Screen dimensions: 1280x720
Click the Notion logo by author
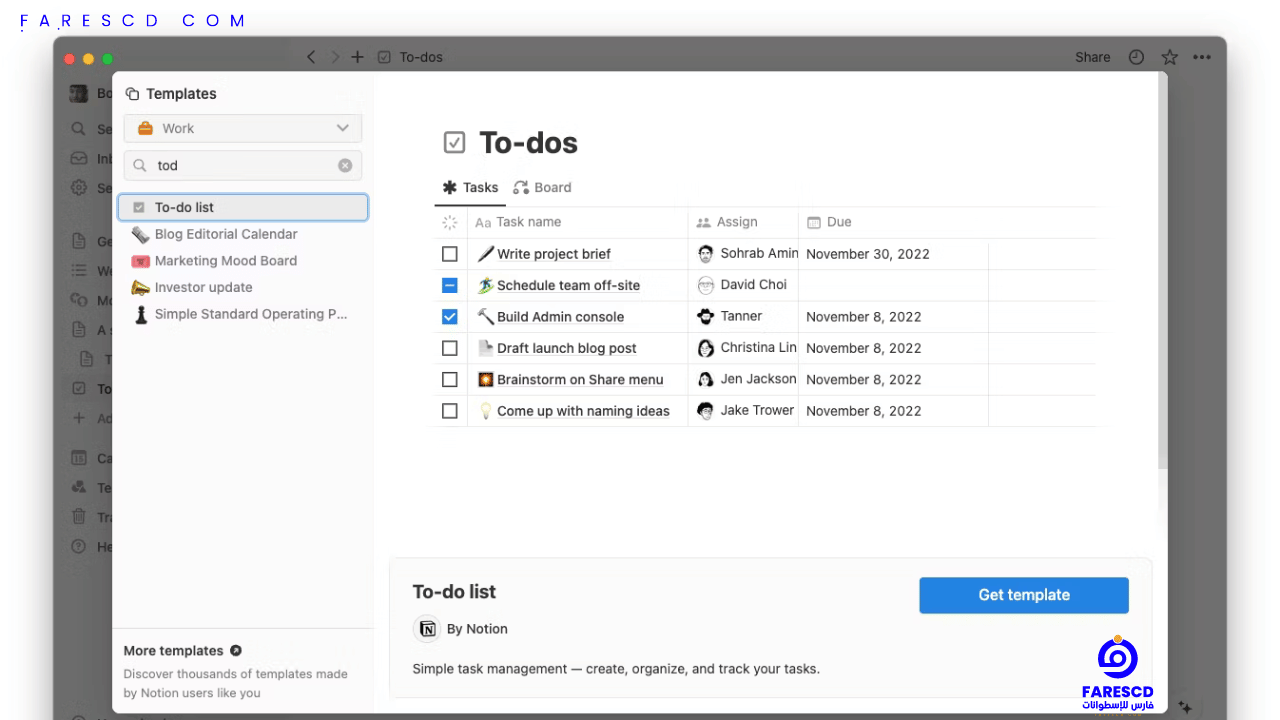tap(427, 629)
